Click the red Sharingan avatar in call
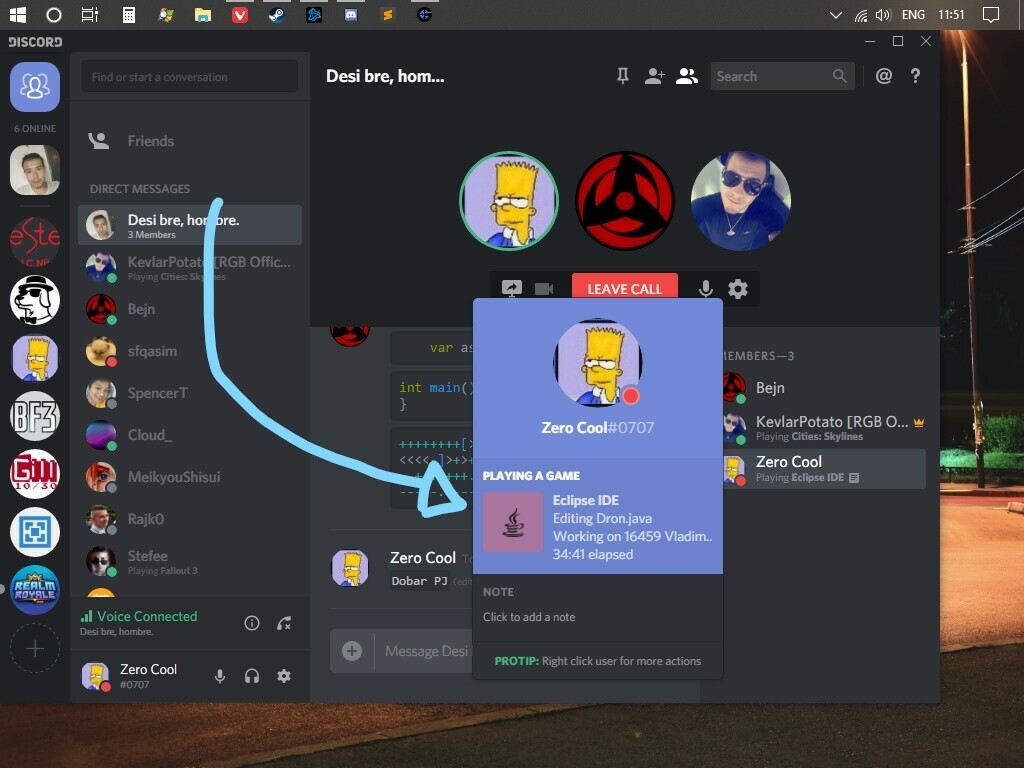The height and width of the screenshot is (768, 1024). (624, 200)
